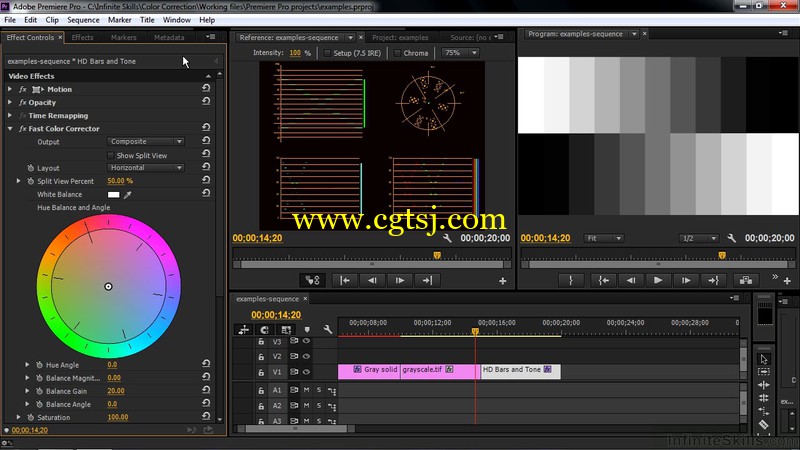Go to Out point in Program monitor
The image size is (800, 450).
713,280
